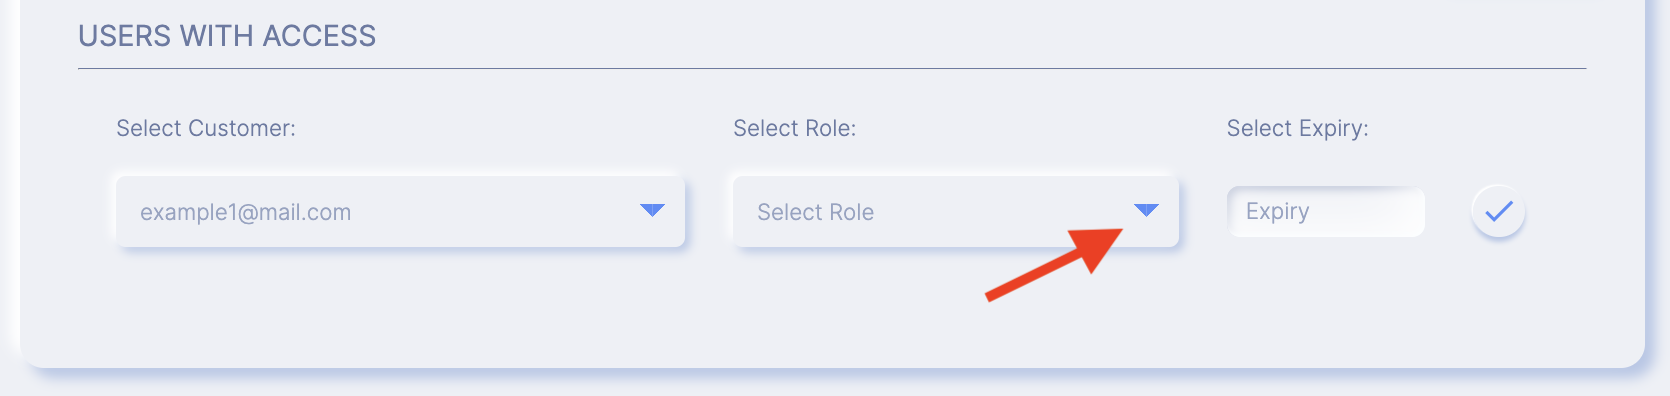This screenshot has width=1670, height=396.
Task: Click the 'Select Role:' label
Action: click(x=794, y=128)
